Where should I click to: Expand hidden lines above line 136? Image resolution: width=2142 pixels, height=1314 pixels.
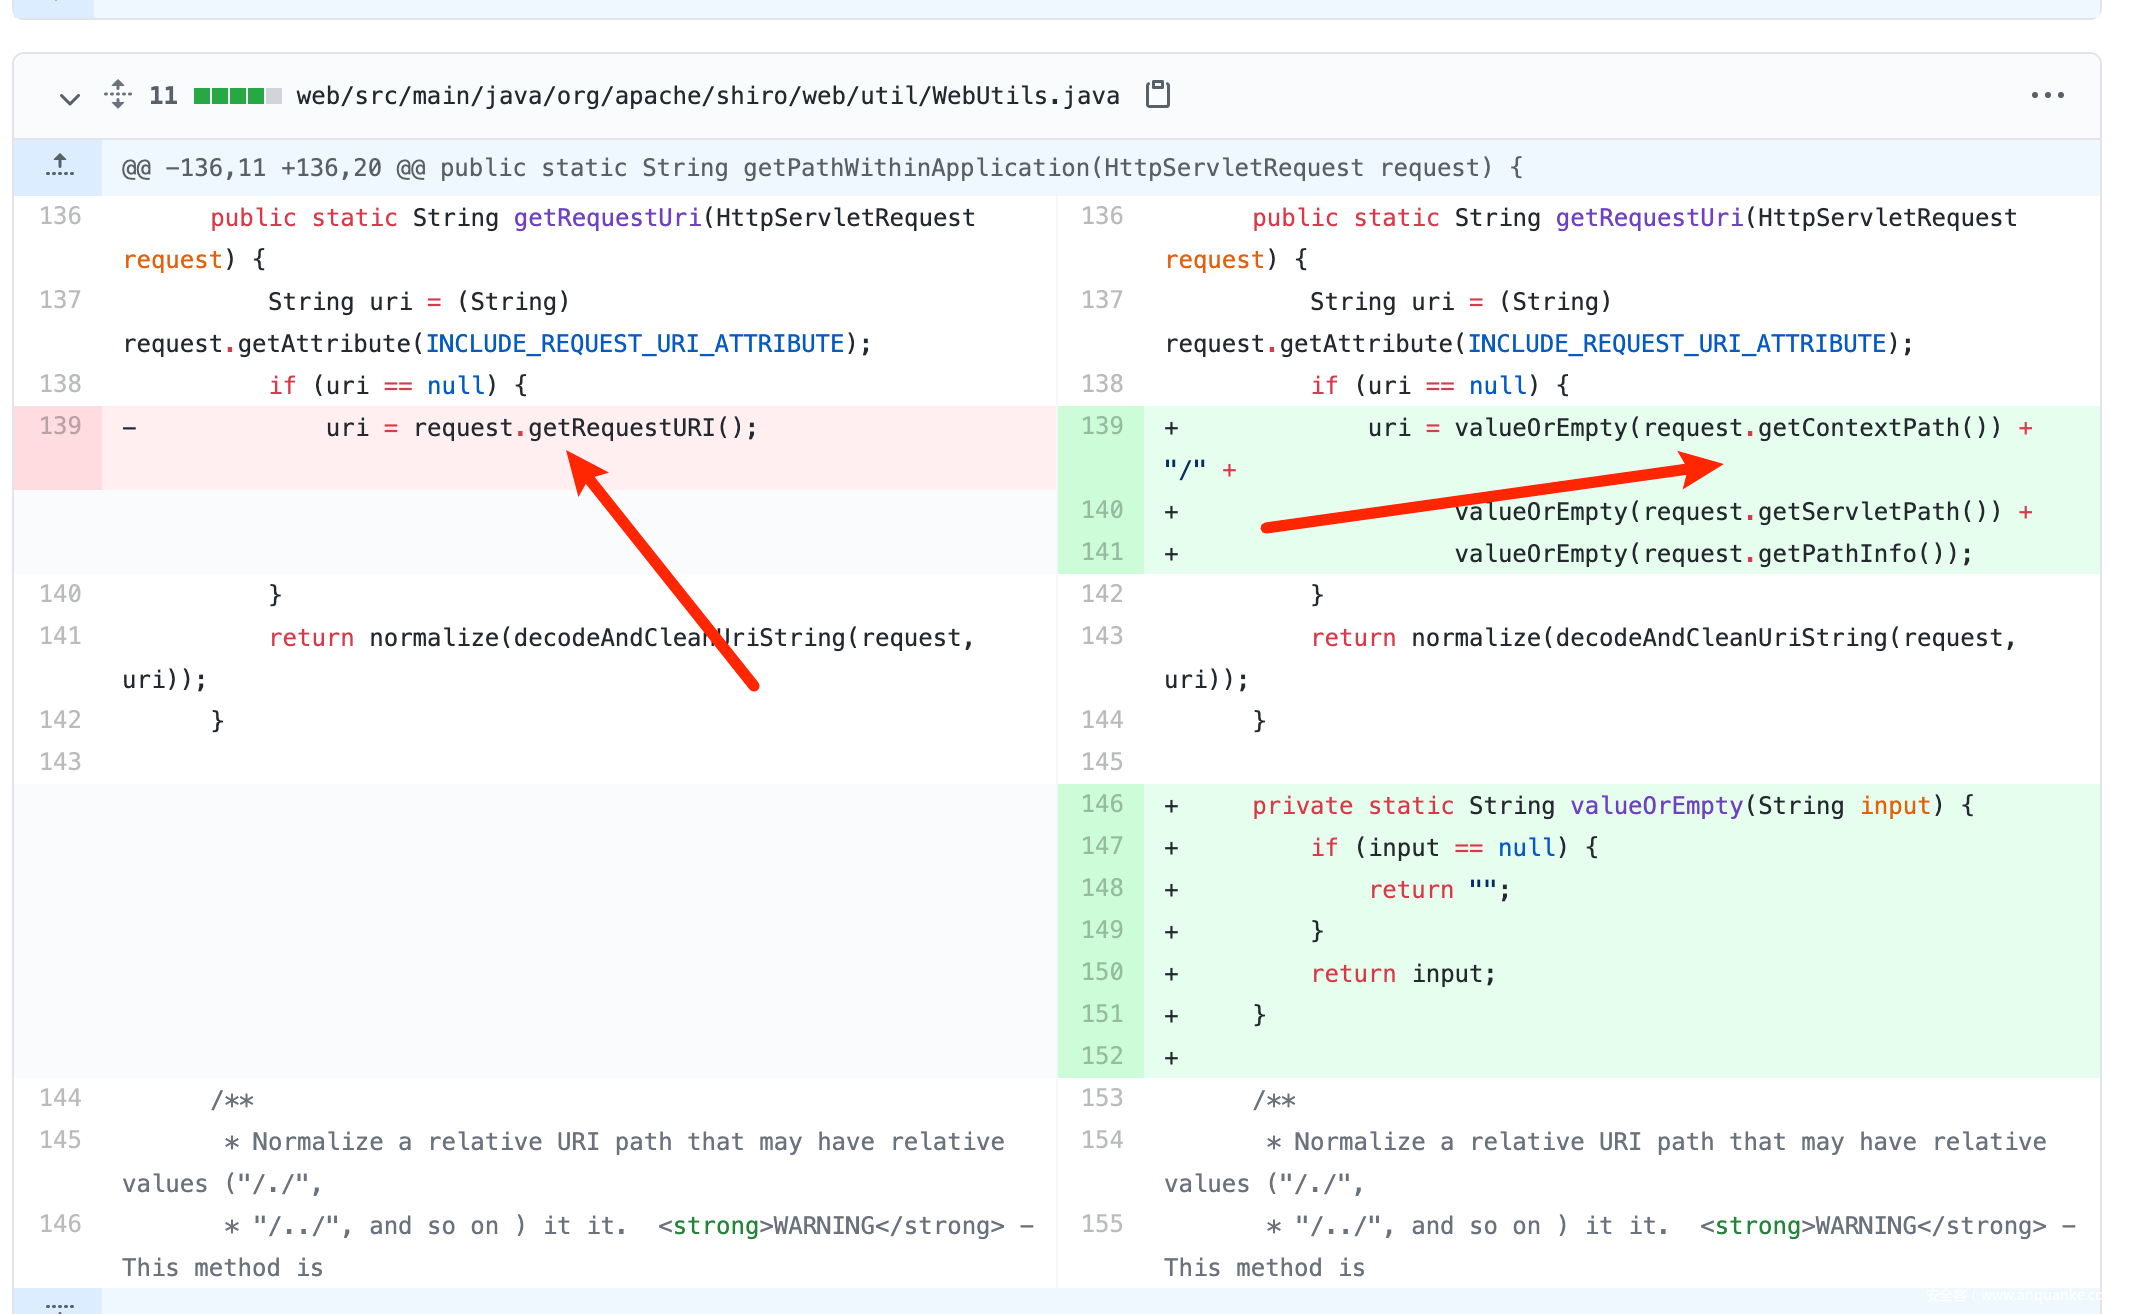tap(59, 166)
